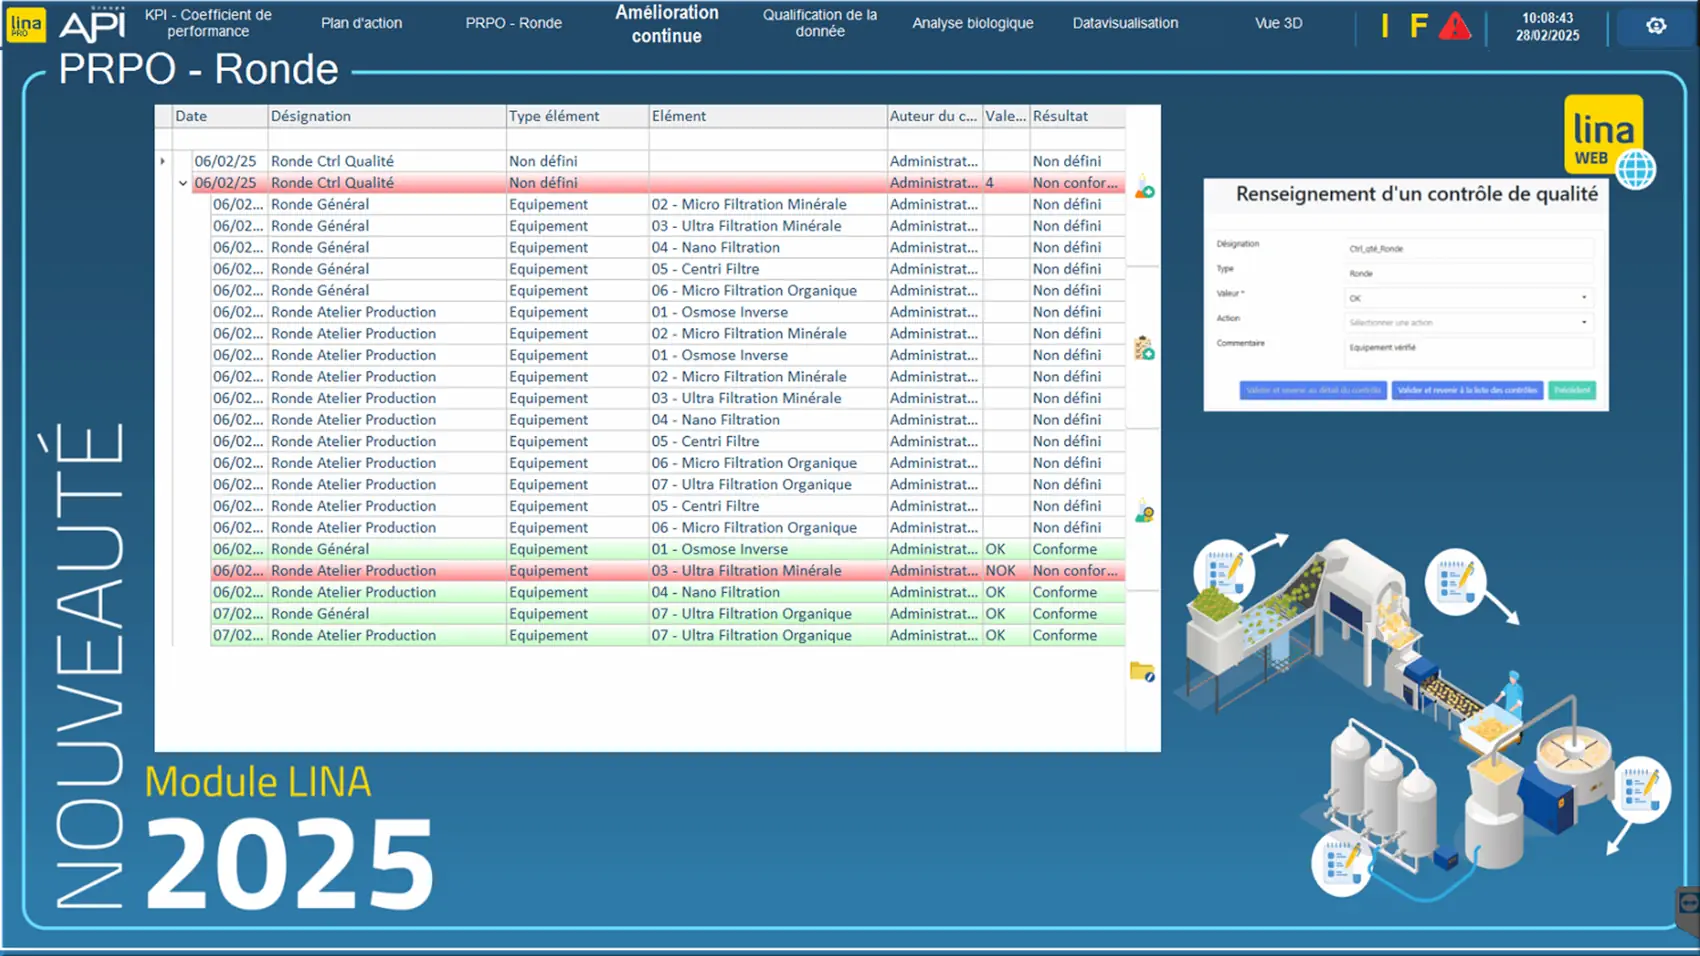This screenshot has height=956, width=1700.
Task: Open the Vue 3D tab
Action: pos(1278,23)
